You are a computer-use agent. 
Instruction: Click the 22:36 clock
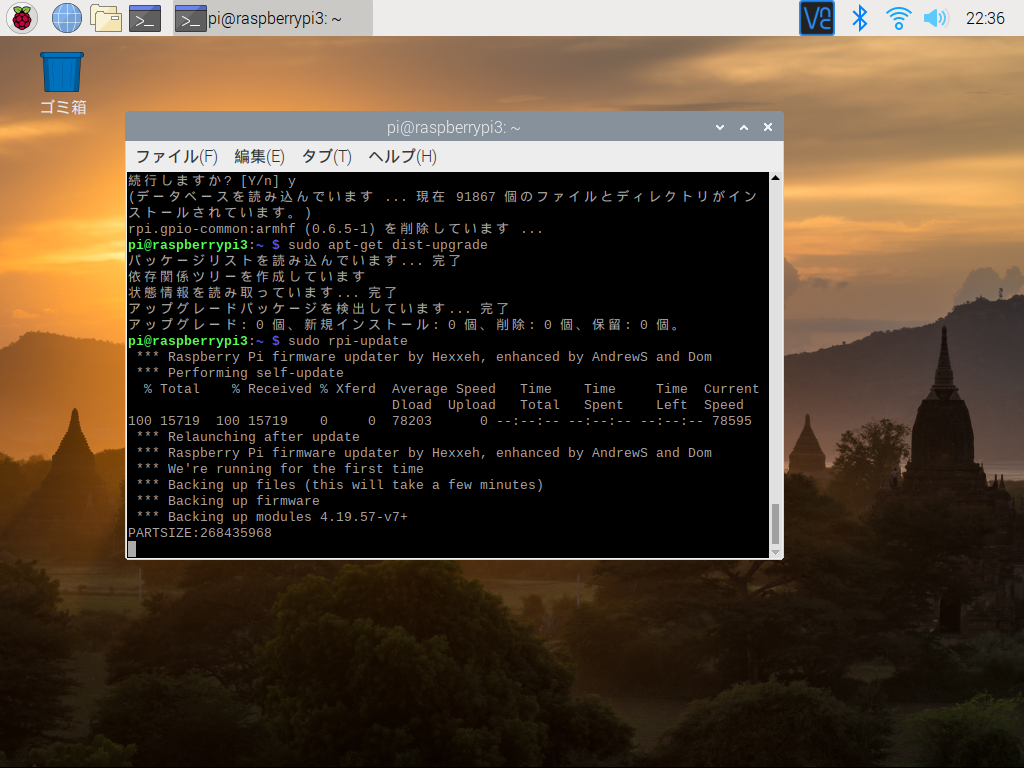985,18
